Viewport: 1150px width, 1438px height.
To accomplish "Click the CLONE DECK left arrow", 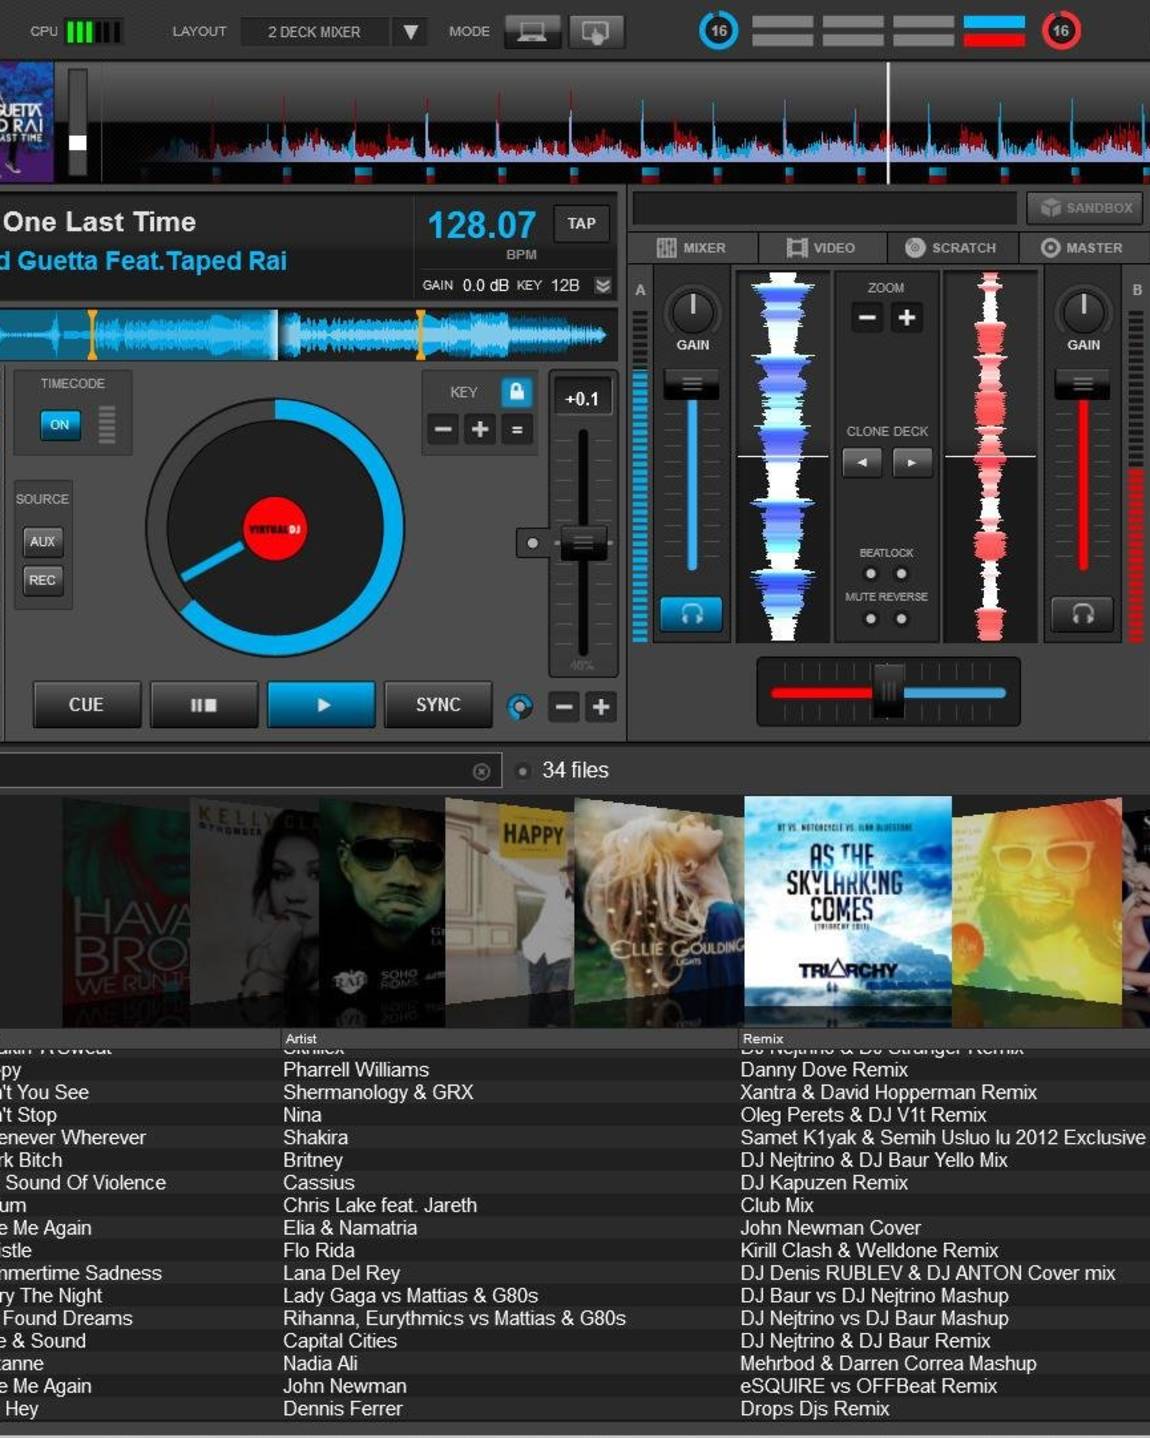I will 862,462.
